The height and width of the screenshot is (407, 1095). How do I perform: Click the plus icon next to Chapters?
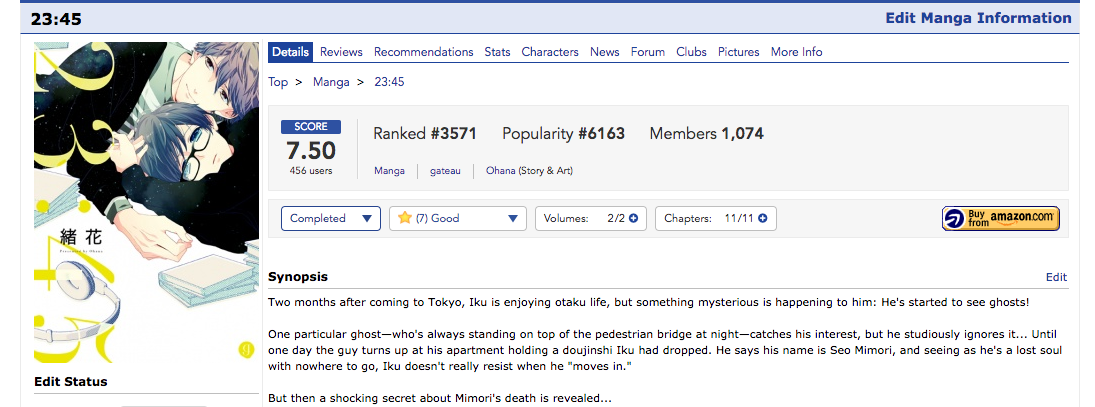coord(763,218)
